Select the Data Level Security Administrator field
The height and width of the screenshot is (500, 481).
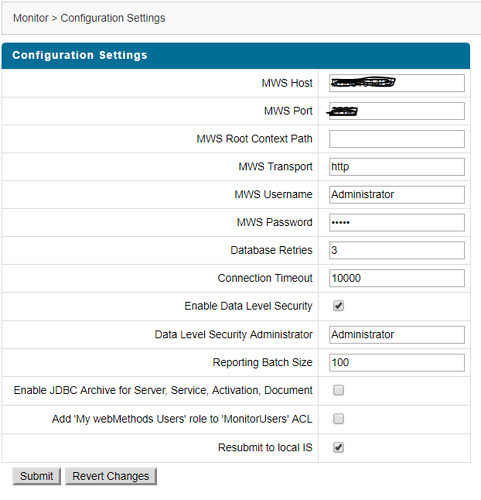click(x=397, y=335)
